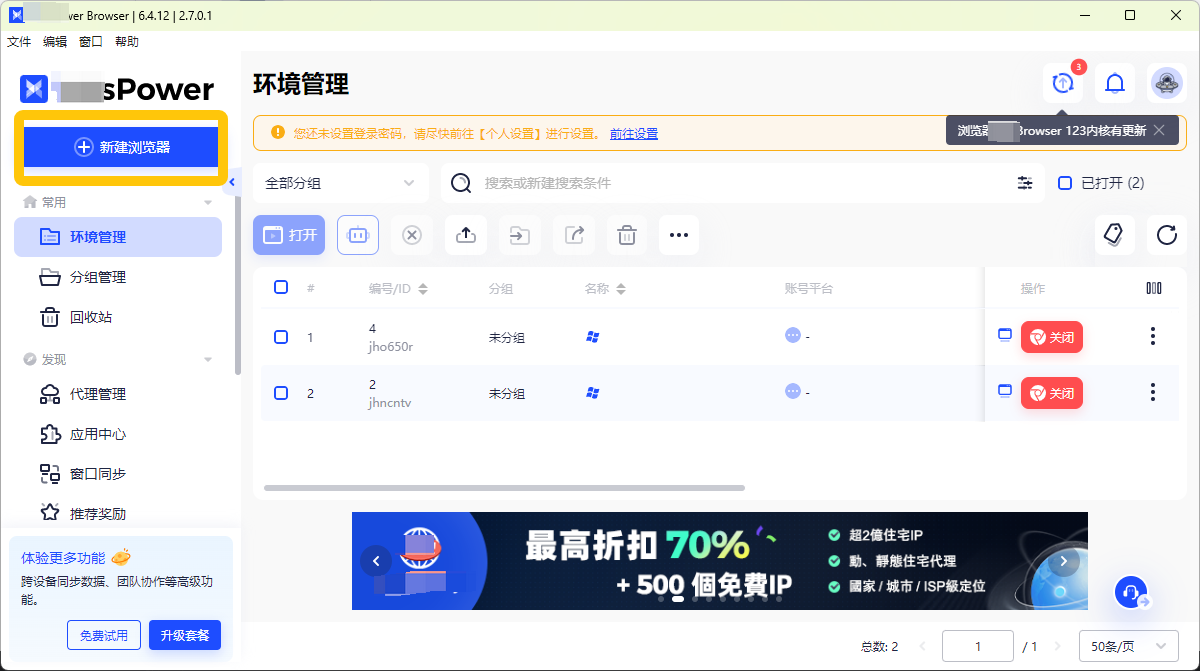Open the tag label icon
1200x671 pixels.
click(1114, 235)
